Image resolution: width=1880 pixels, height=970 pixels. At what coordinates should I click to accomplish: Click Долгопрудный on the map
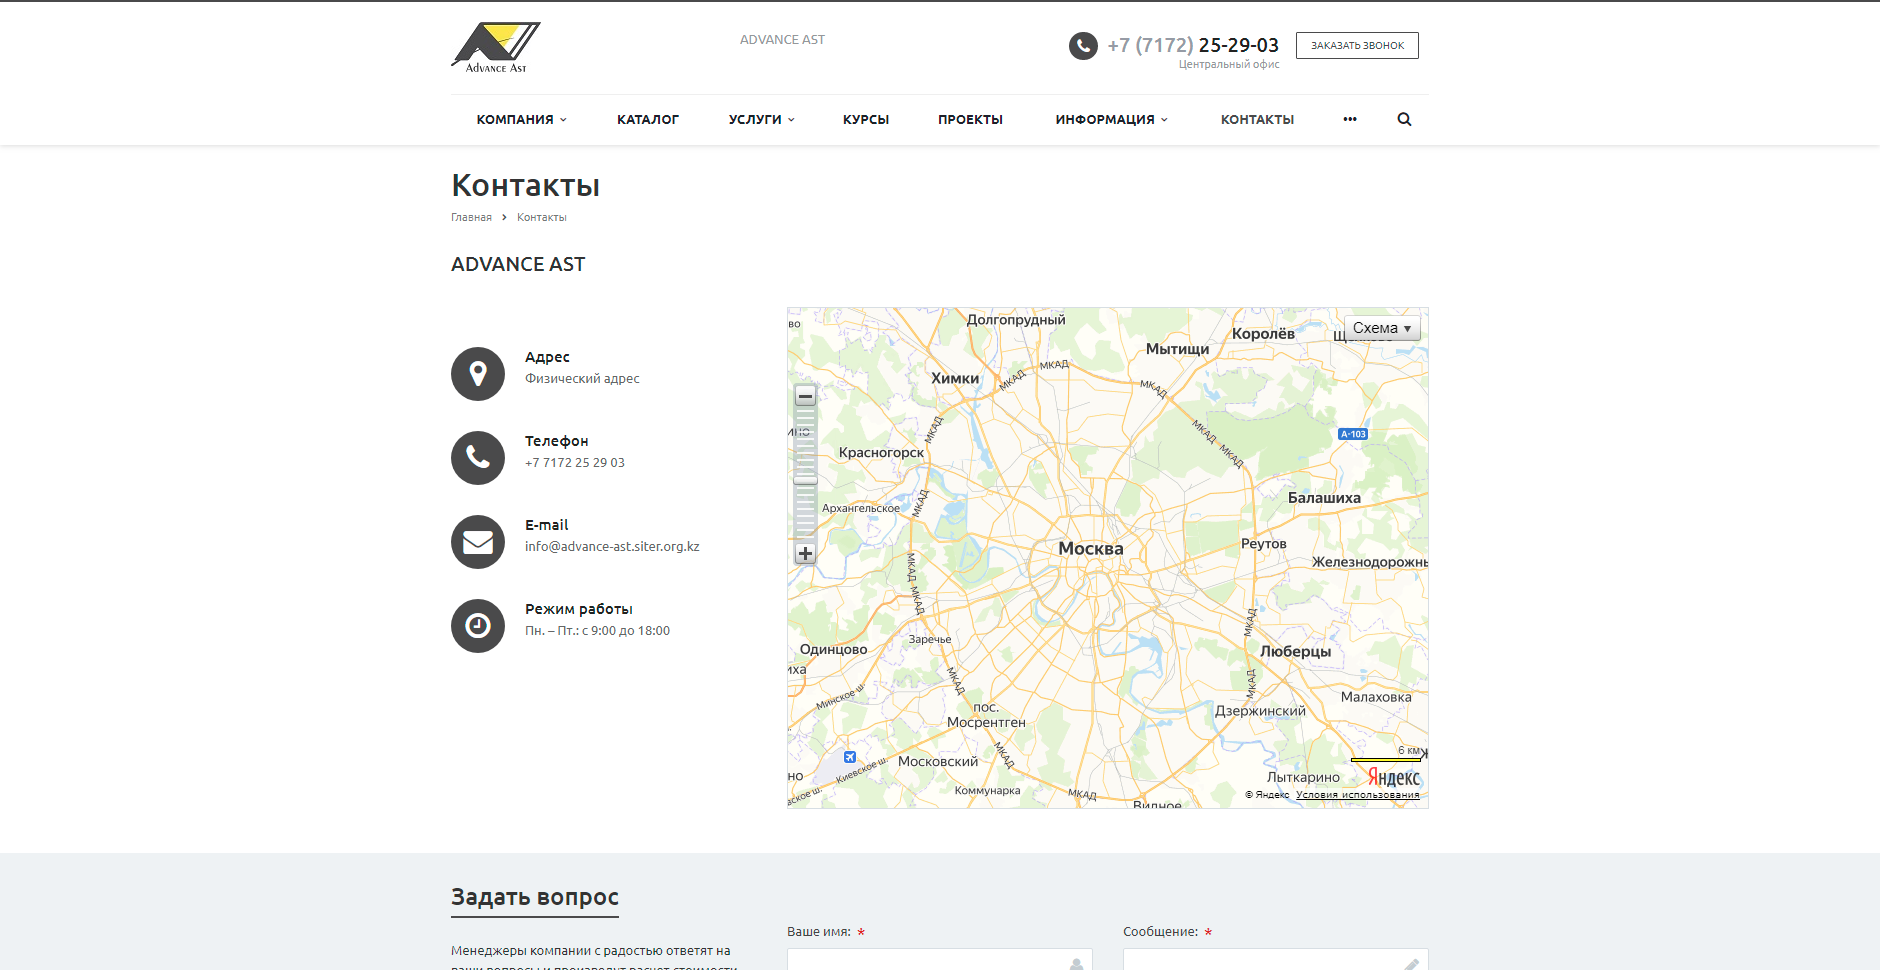(x=1016, y=320)
